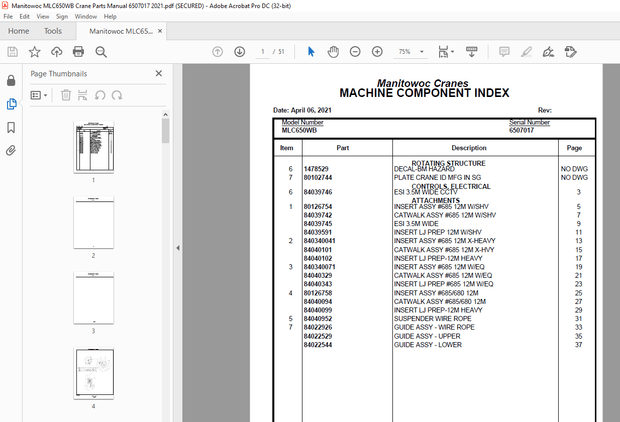Click description ESI 3.5M WIDE

coord(416,224)
